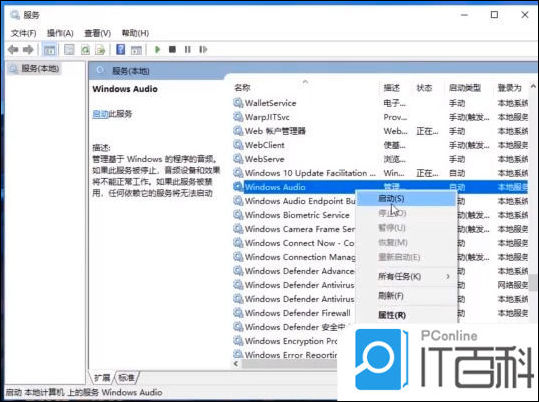Screen dimensions: 539x402
Task: Click the Export List toolbar icon
Action: [100, 50]
